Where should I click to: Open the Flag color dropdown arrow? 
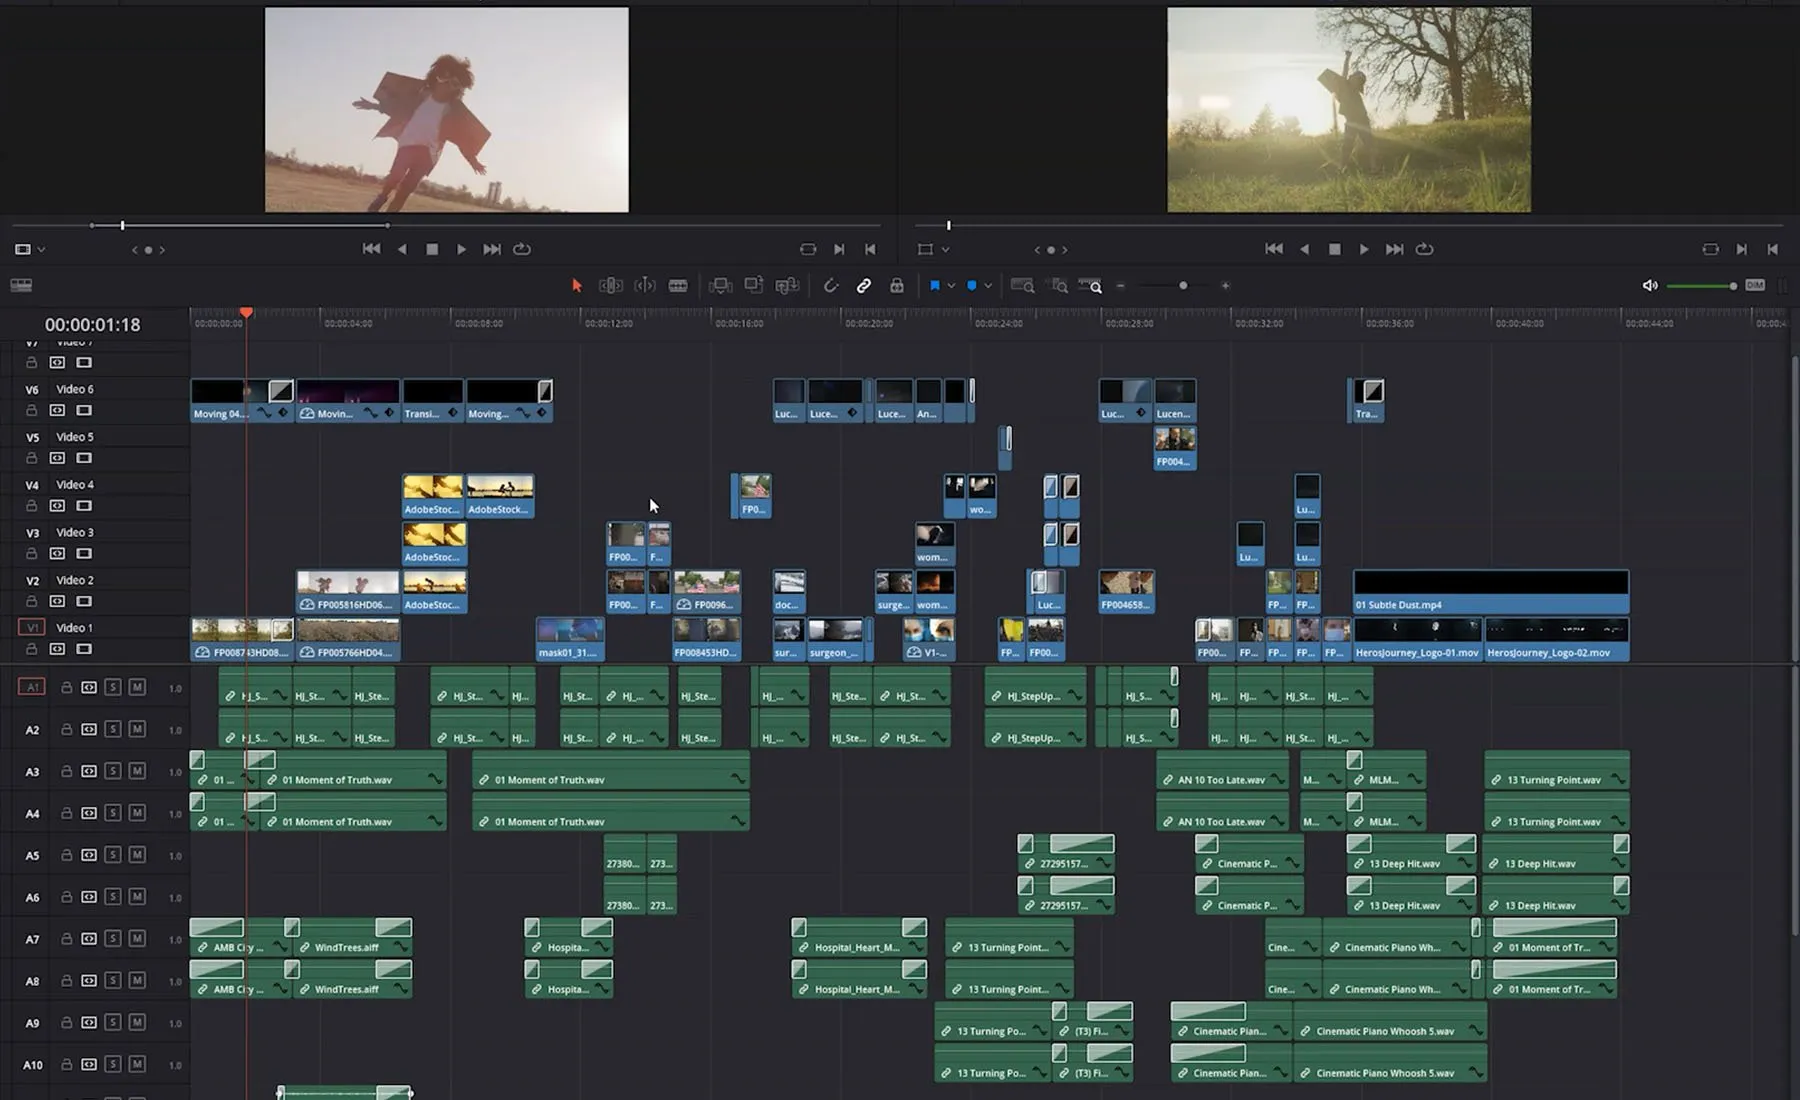[951, 286]
